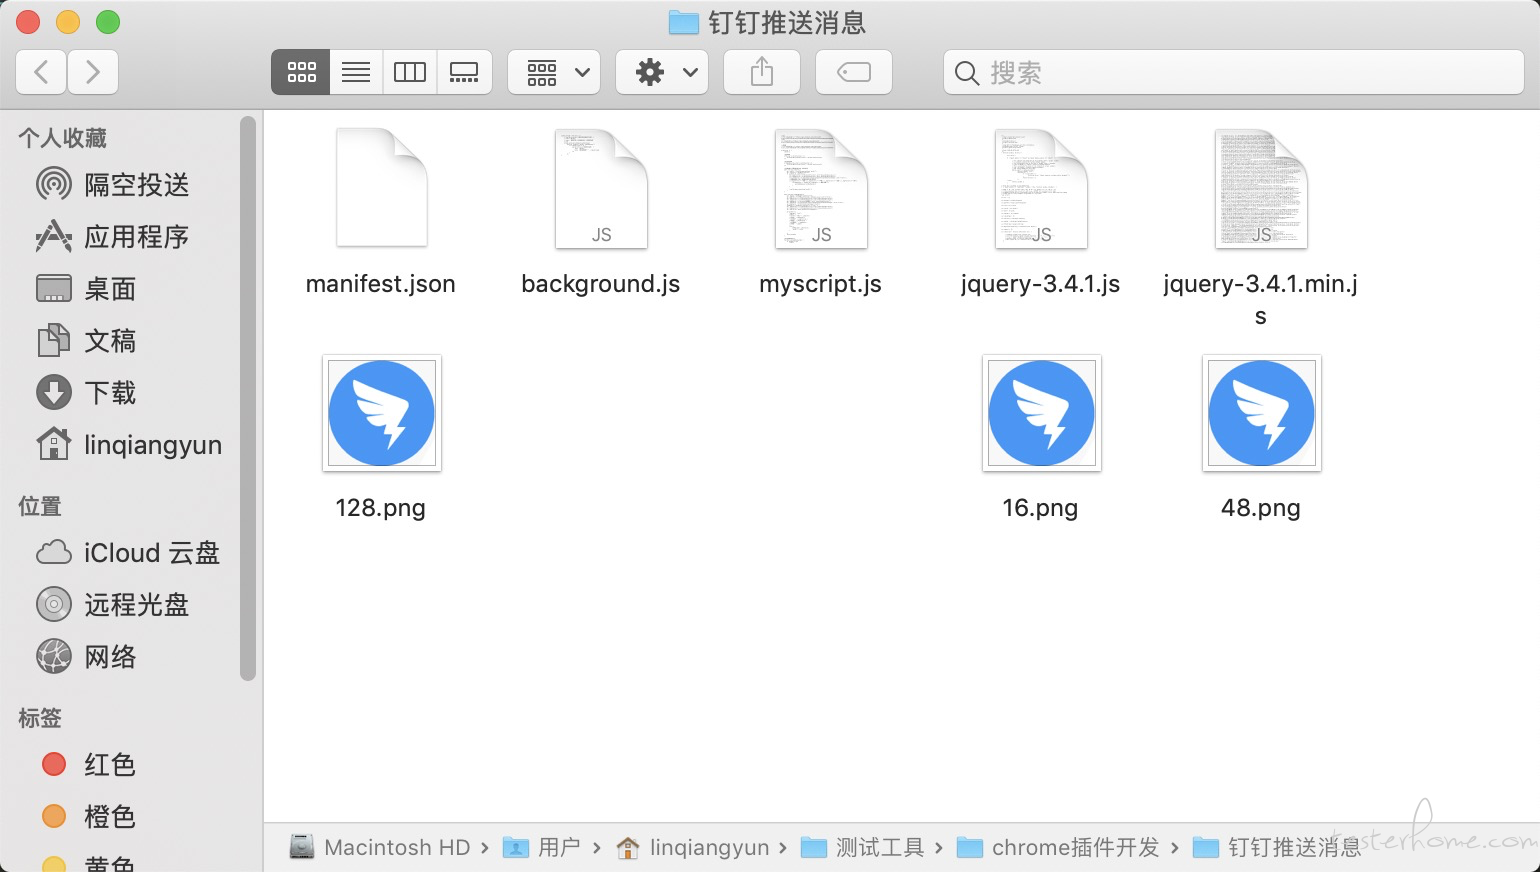Switch to column view
Image resolution: width=1540 pixels, height=872 pixels.
pos(410,72)
